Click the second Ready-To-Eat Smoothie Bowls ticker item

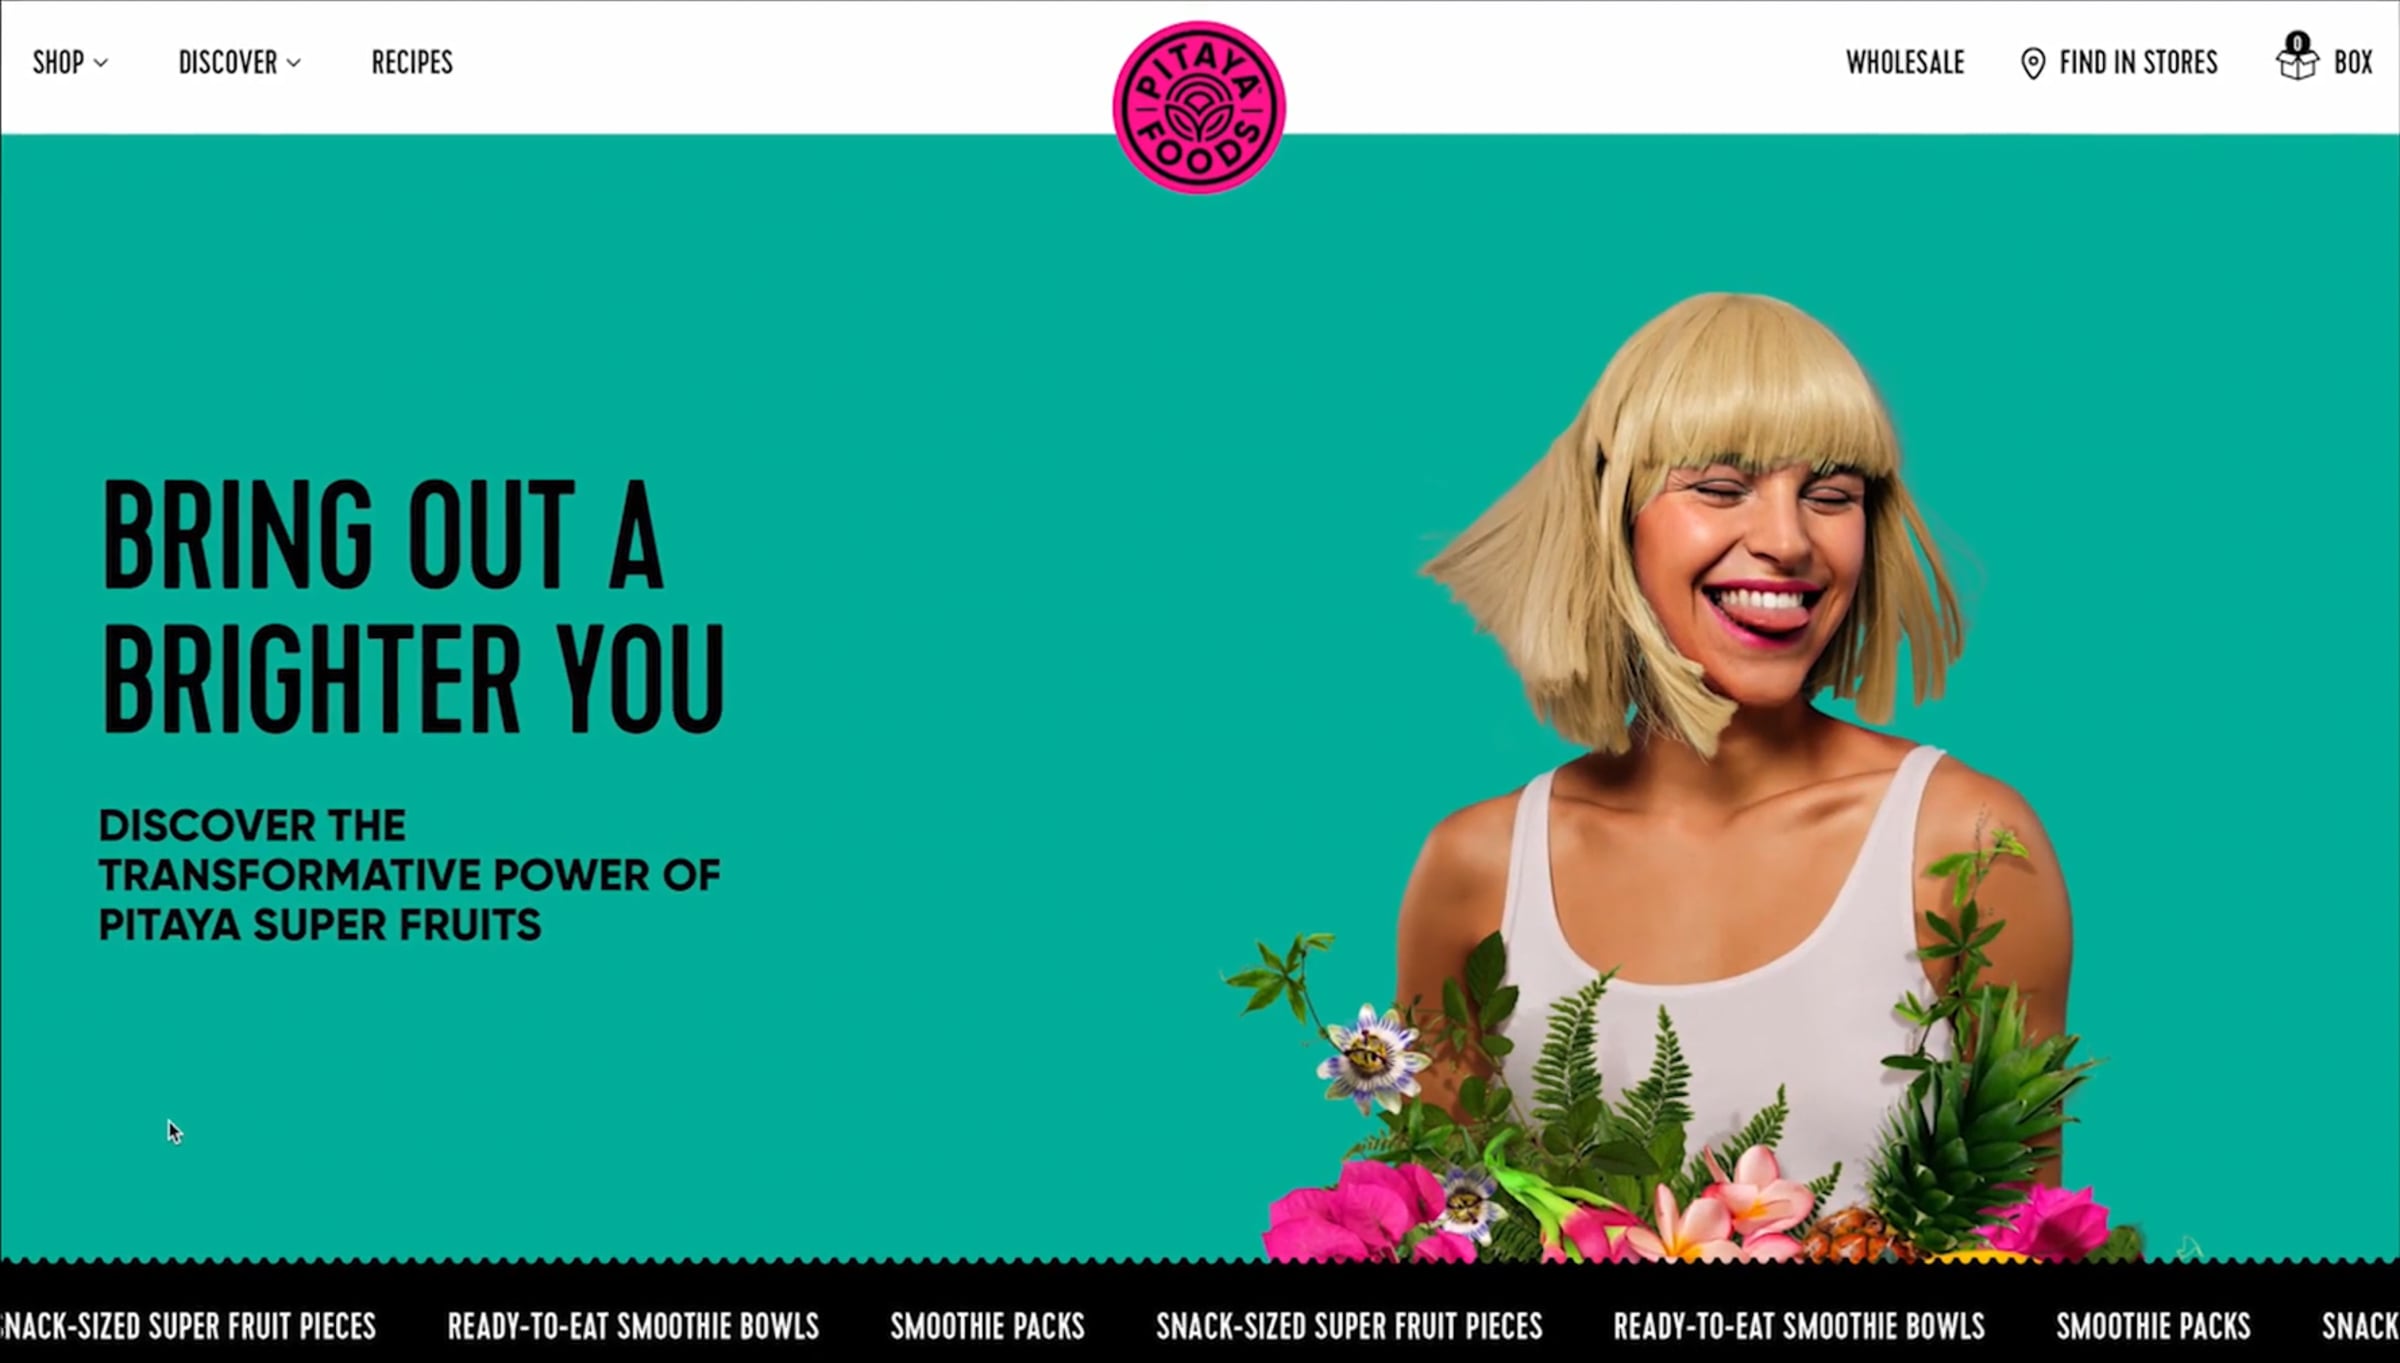tap(1799, 1326)
